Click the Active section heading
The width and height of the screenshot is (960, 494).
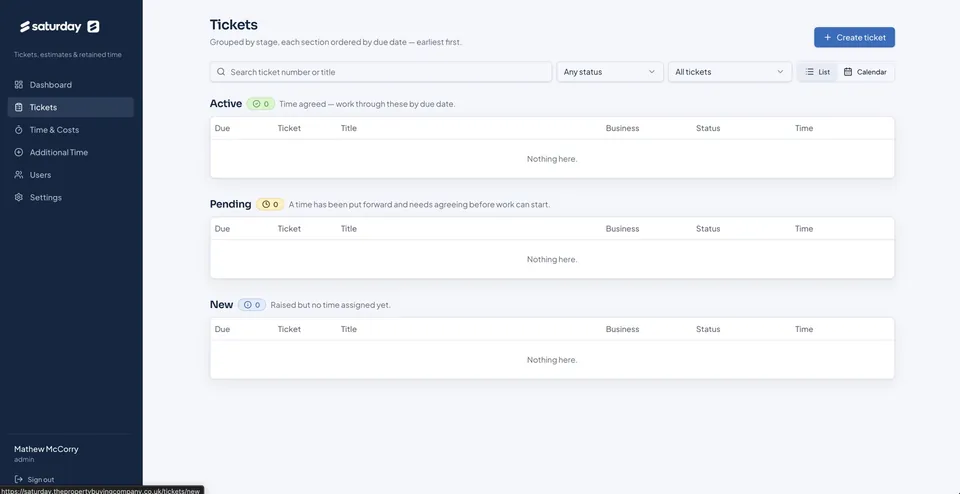point(226,103)
